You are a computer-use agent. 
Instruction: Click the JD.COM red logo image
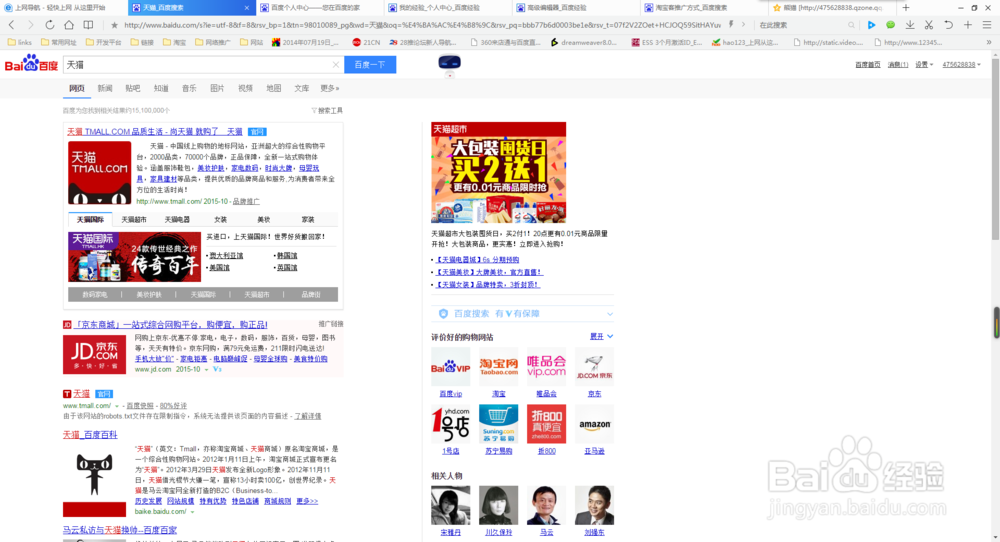[94, 355]
